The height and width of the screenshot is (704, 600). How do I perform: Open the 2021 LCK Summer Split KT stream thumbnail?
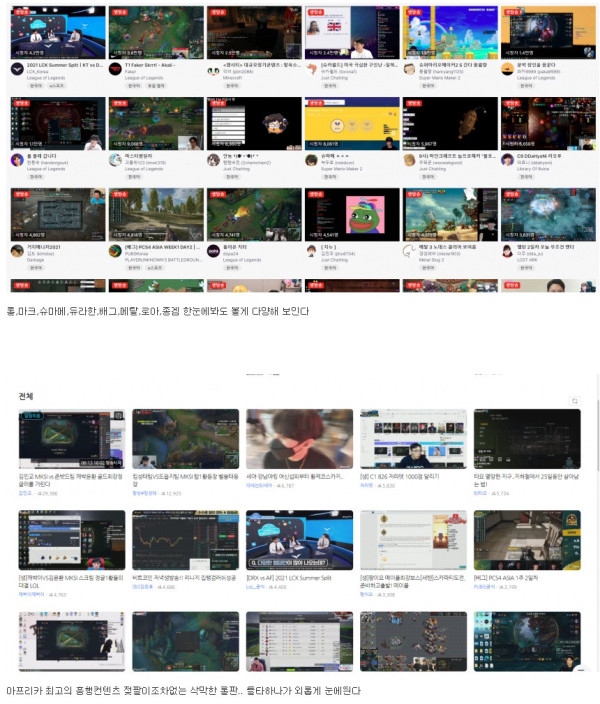click(x=58, y=32)
